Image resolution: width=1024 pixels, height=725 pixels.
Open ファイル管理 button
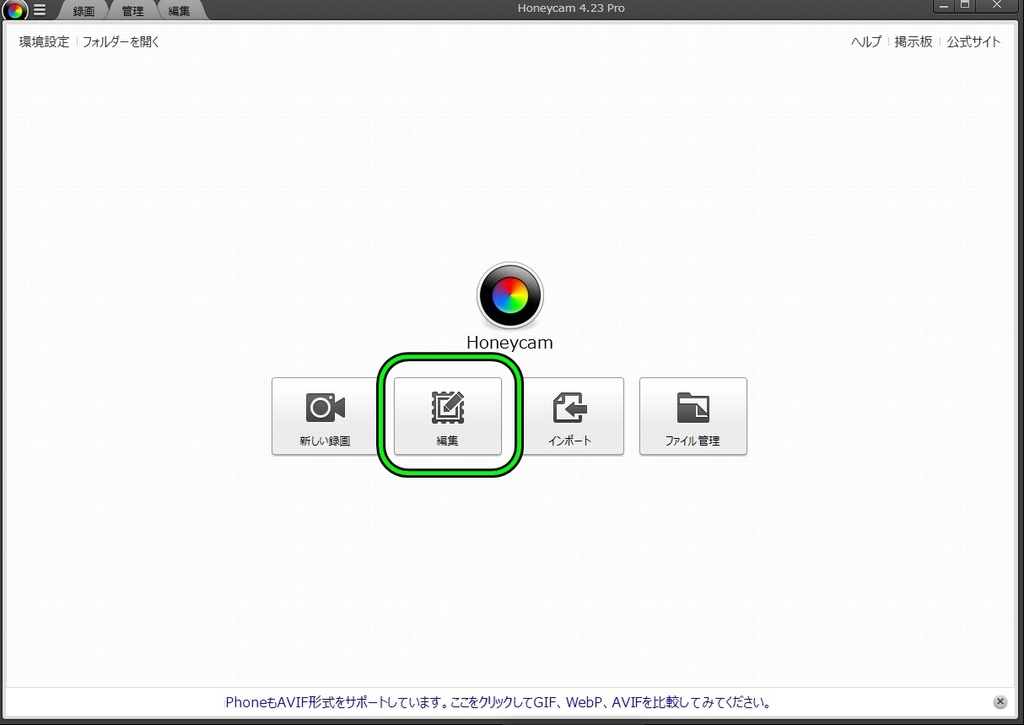[693, 416]
